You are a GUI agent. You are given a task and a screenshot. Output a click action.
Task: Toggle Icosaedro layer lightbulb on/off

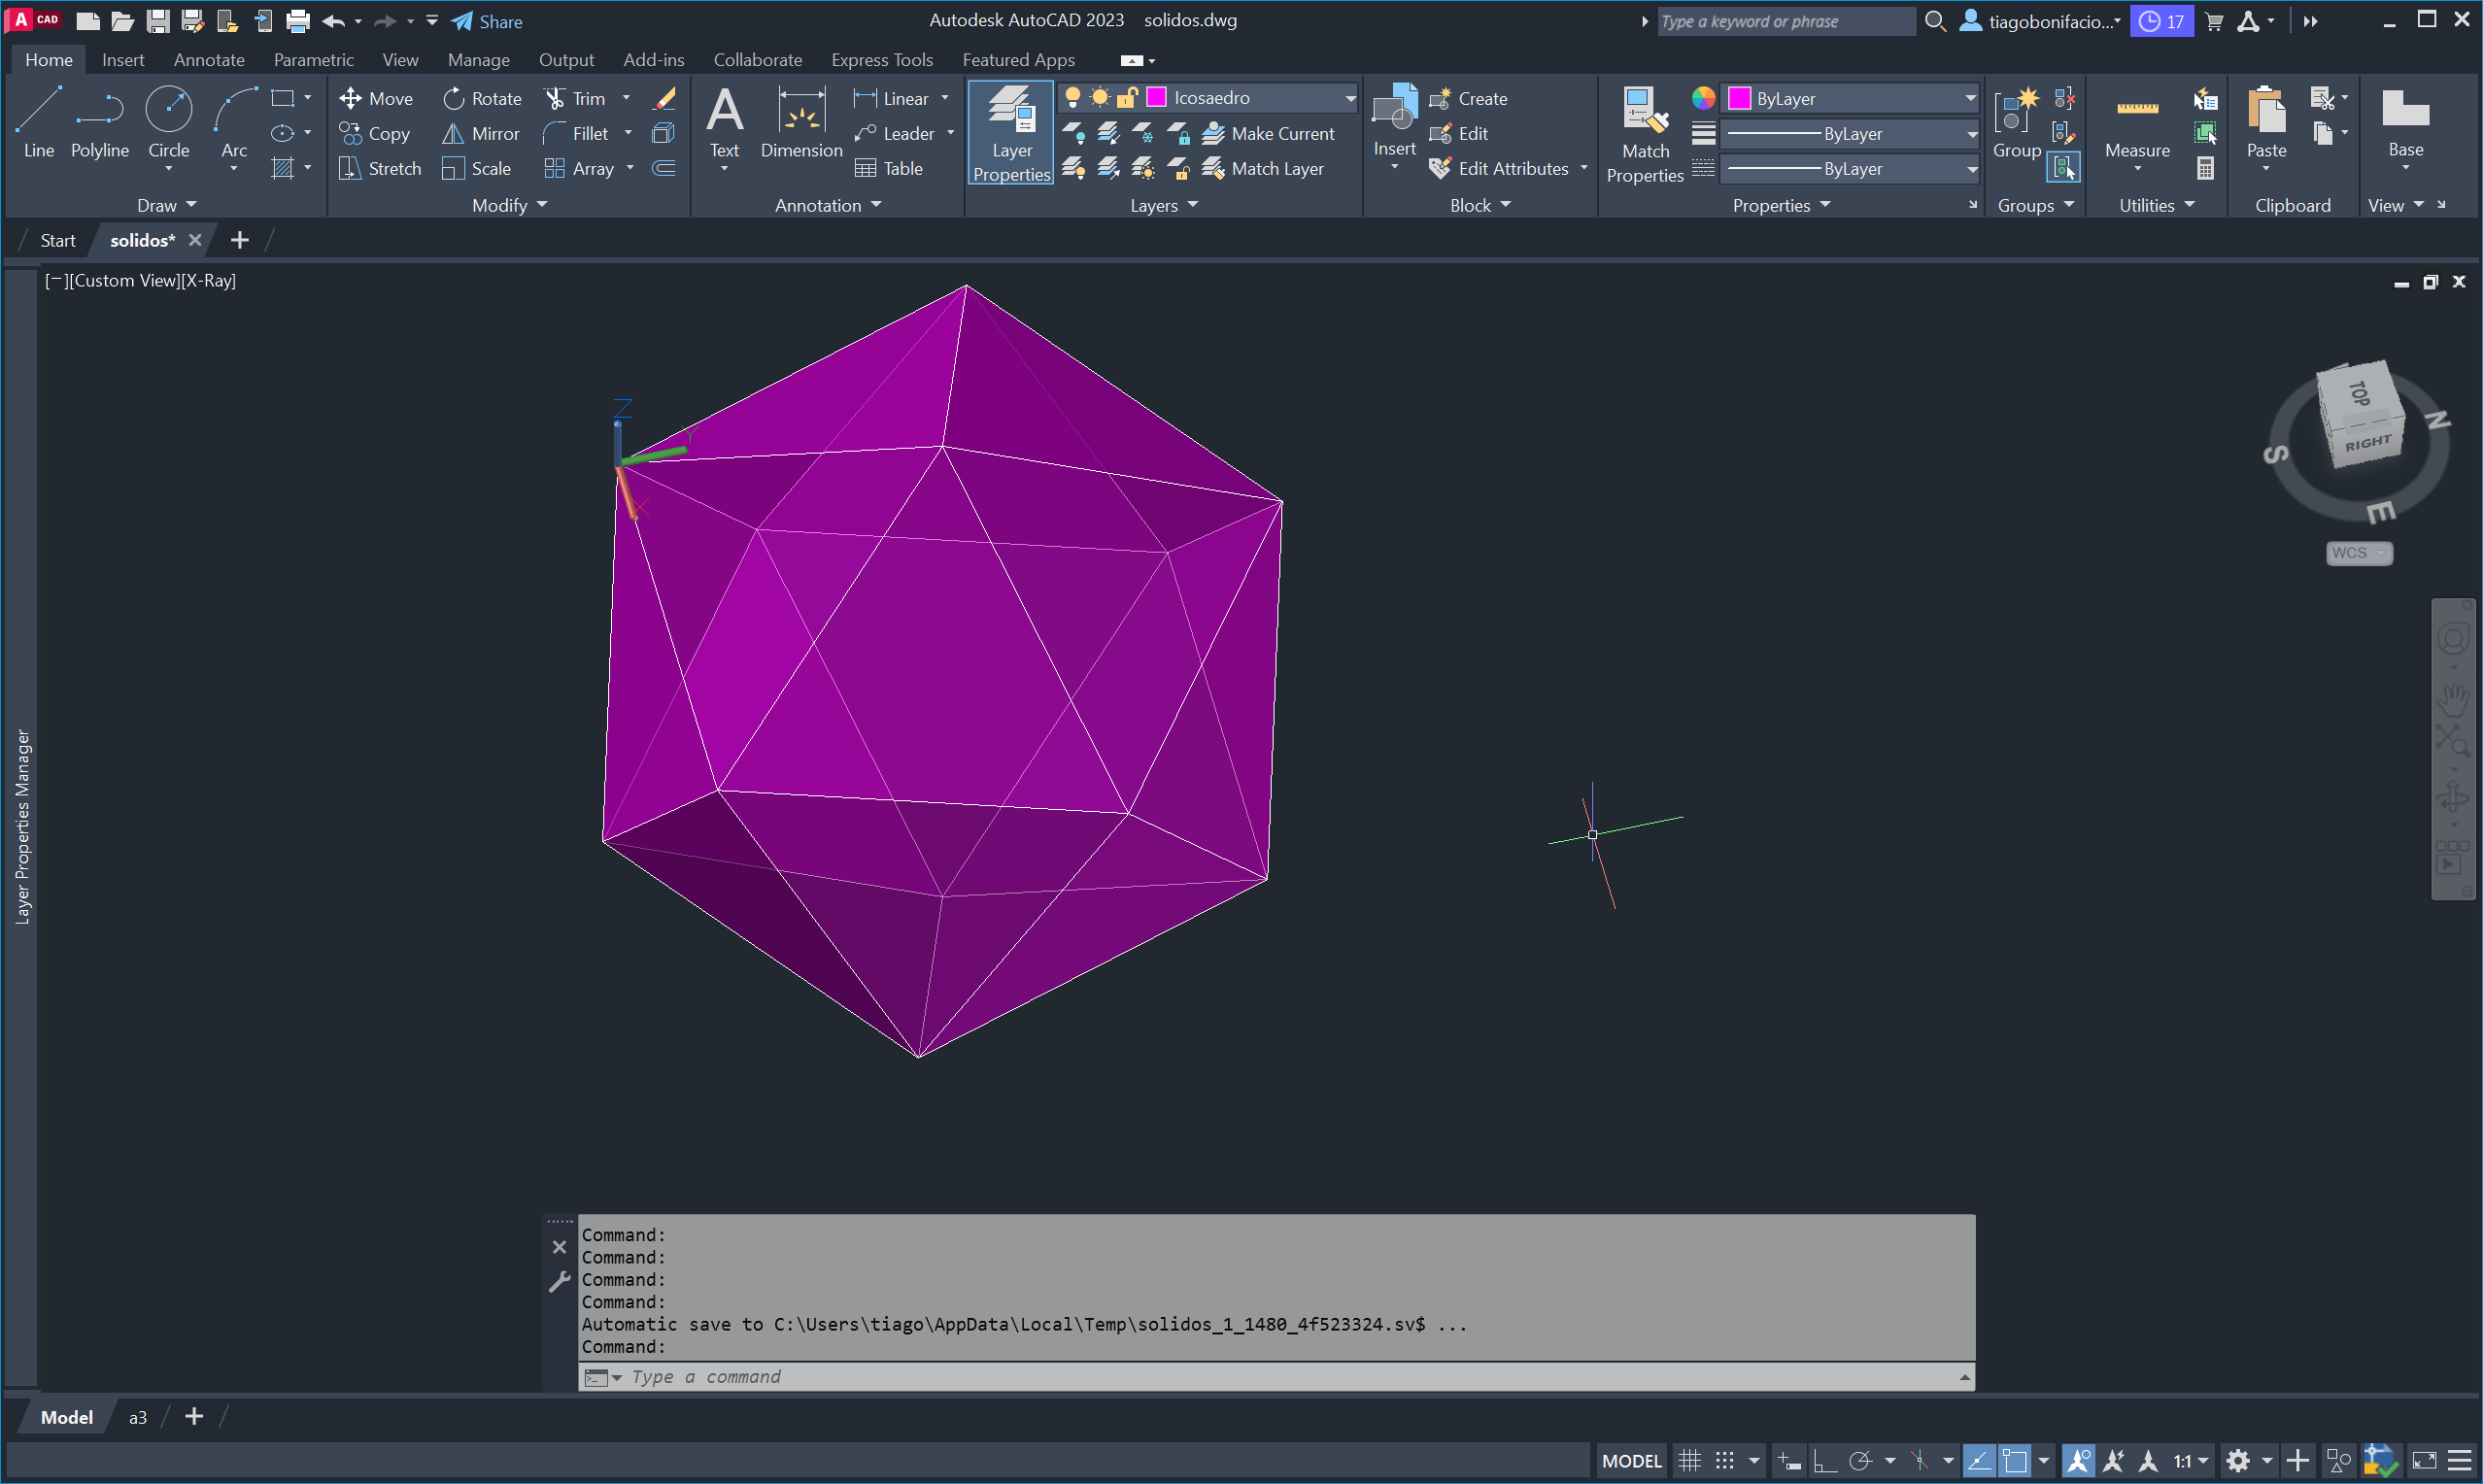click(1072, 97)
